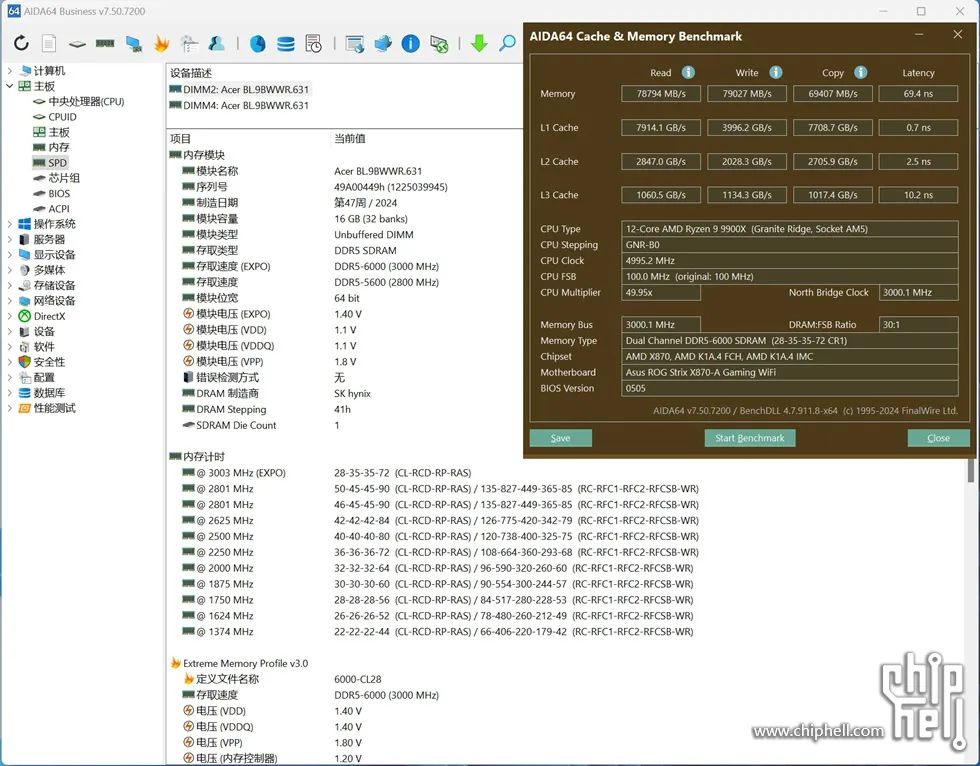Click the benchmark dialog Close button
Viewport: 980px width, 766px height.
point(938,438)
